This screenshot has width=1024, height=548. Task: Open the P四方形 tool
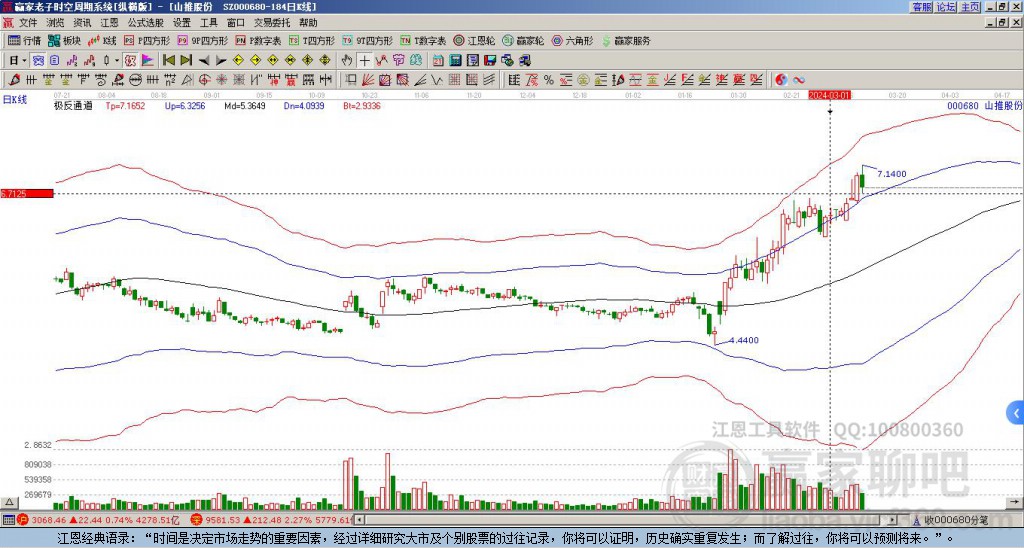point(147,40)
